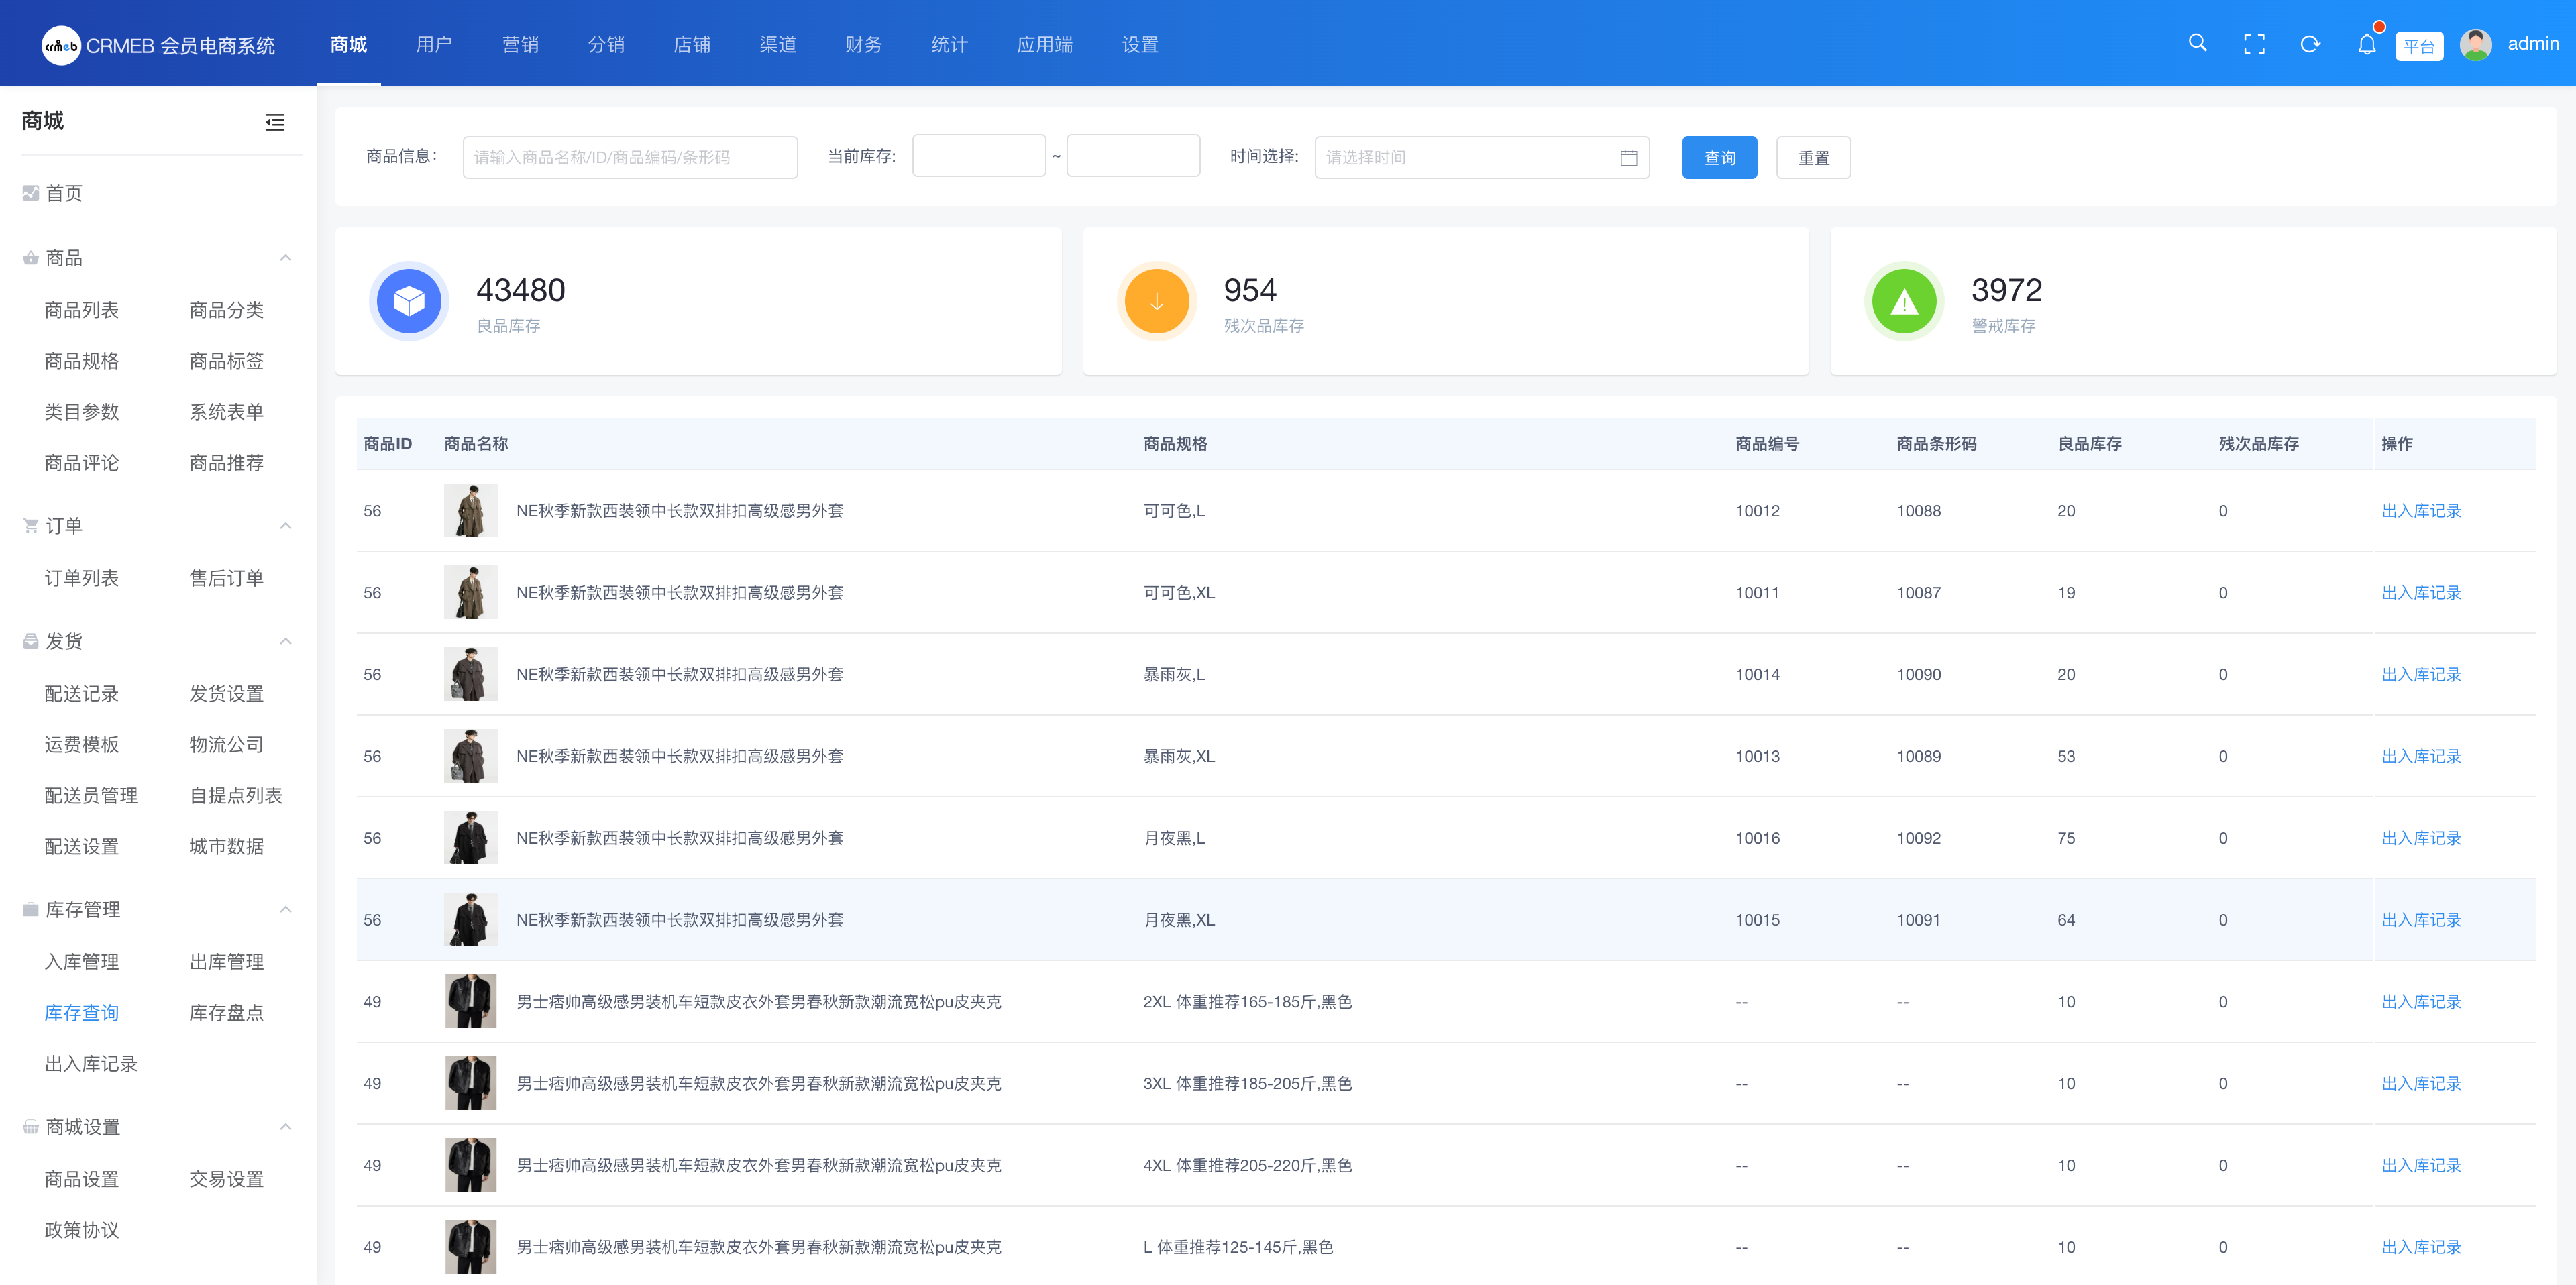2576x1285 pixels.
Task: Click the calendar icon in time picker
Action: coord(1628,158)
